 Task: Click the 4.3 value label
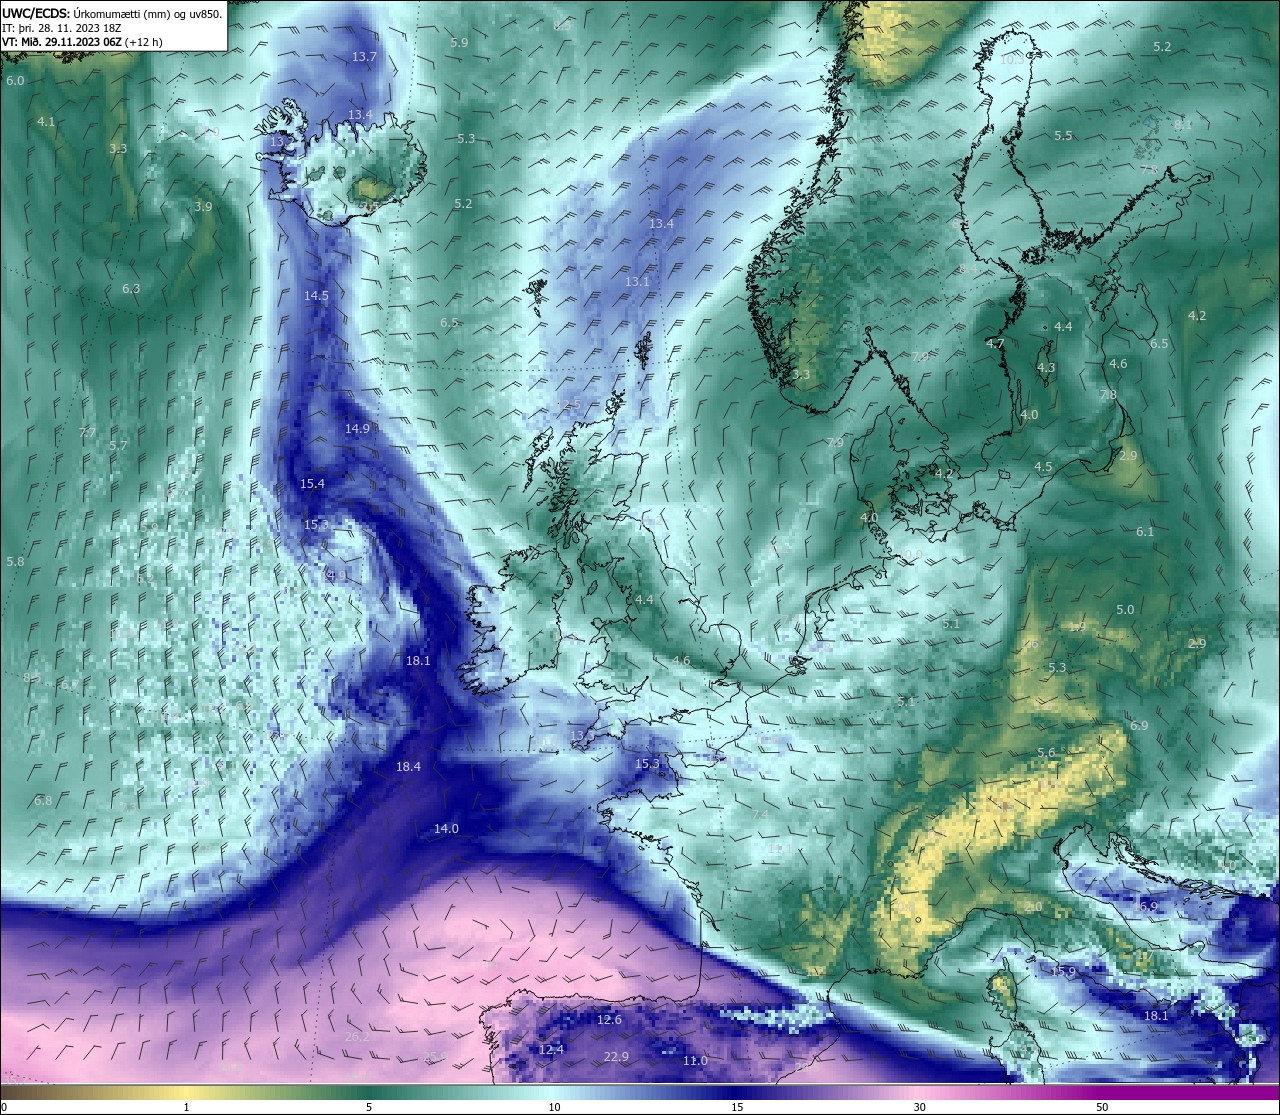point(1046,367)
